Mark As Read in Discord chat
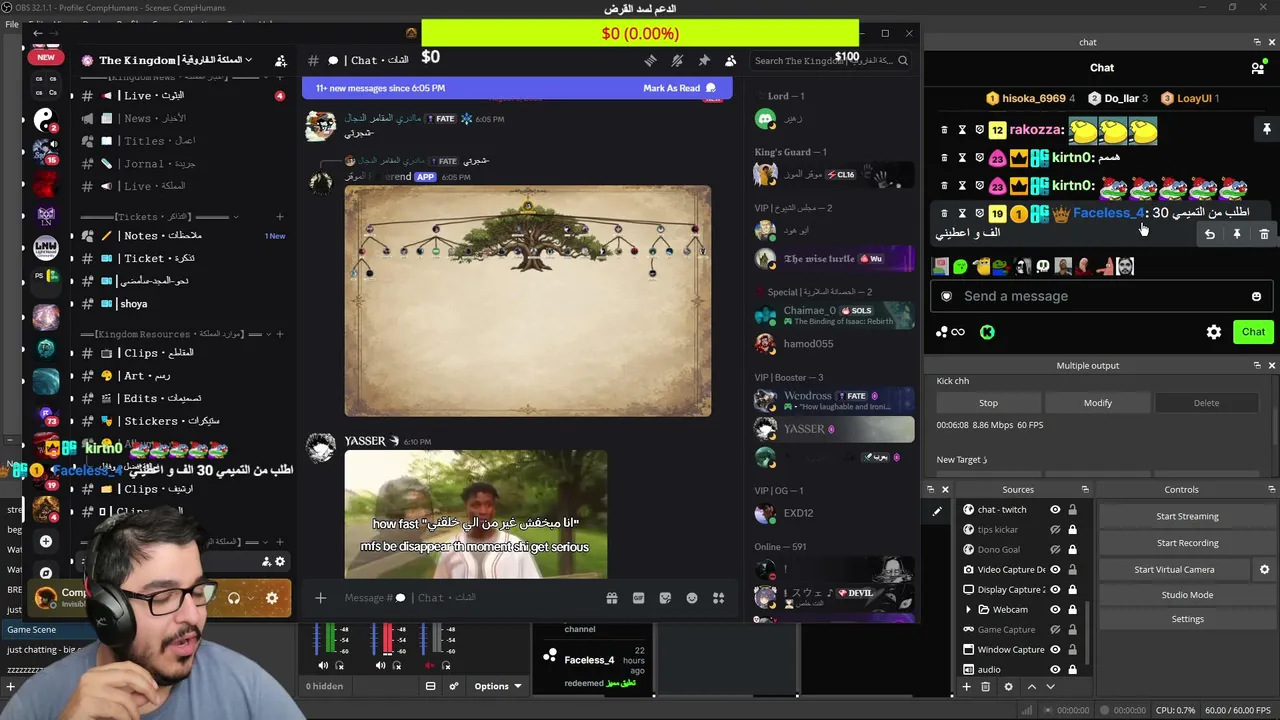 coord(680,88)
